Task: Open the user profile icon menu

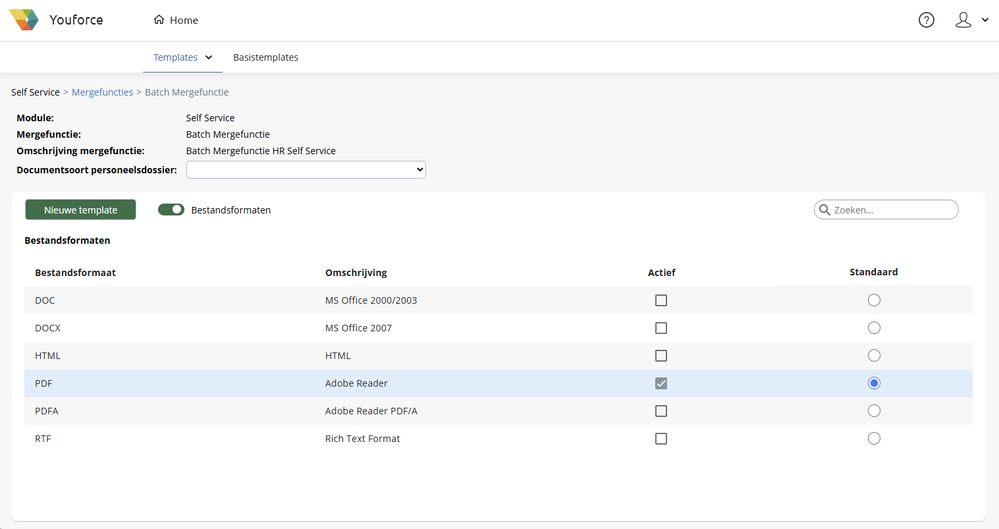Action: [962, 20]
